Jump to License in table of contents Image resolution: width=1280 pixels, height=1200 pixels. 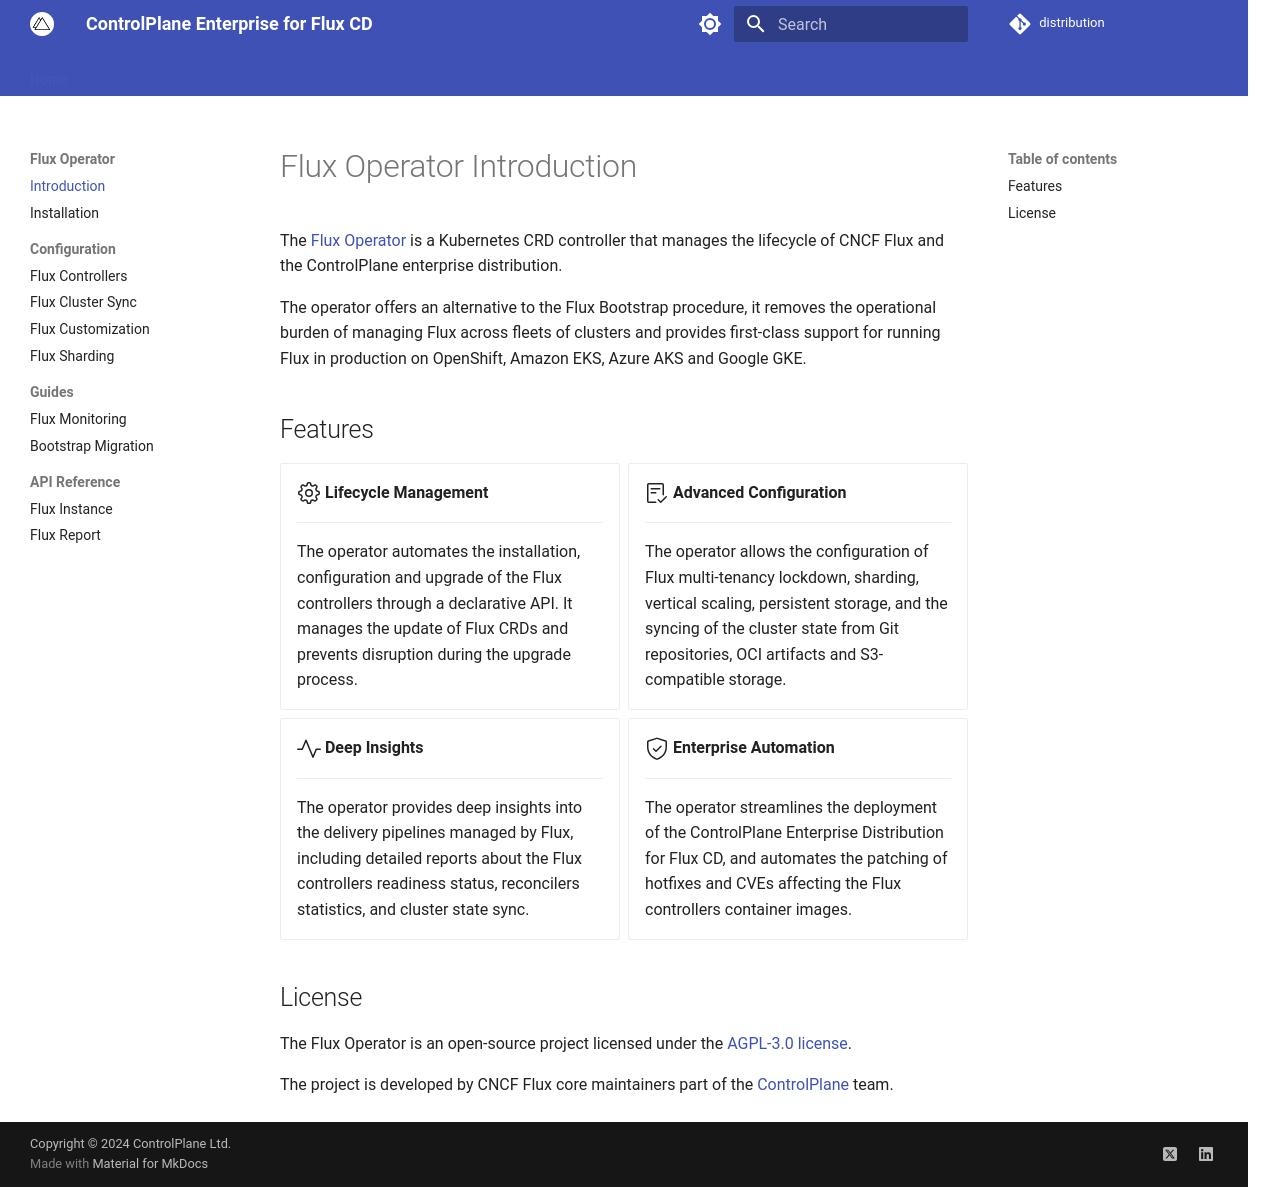click(x=1032, y=213)
